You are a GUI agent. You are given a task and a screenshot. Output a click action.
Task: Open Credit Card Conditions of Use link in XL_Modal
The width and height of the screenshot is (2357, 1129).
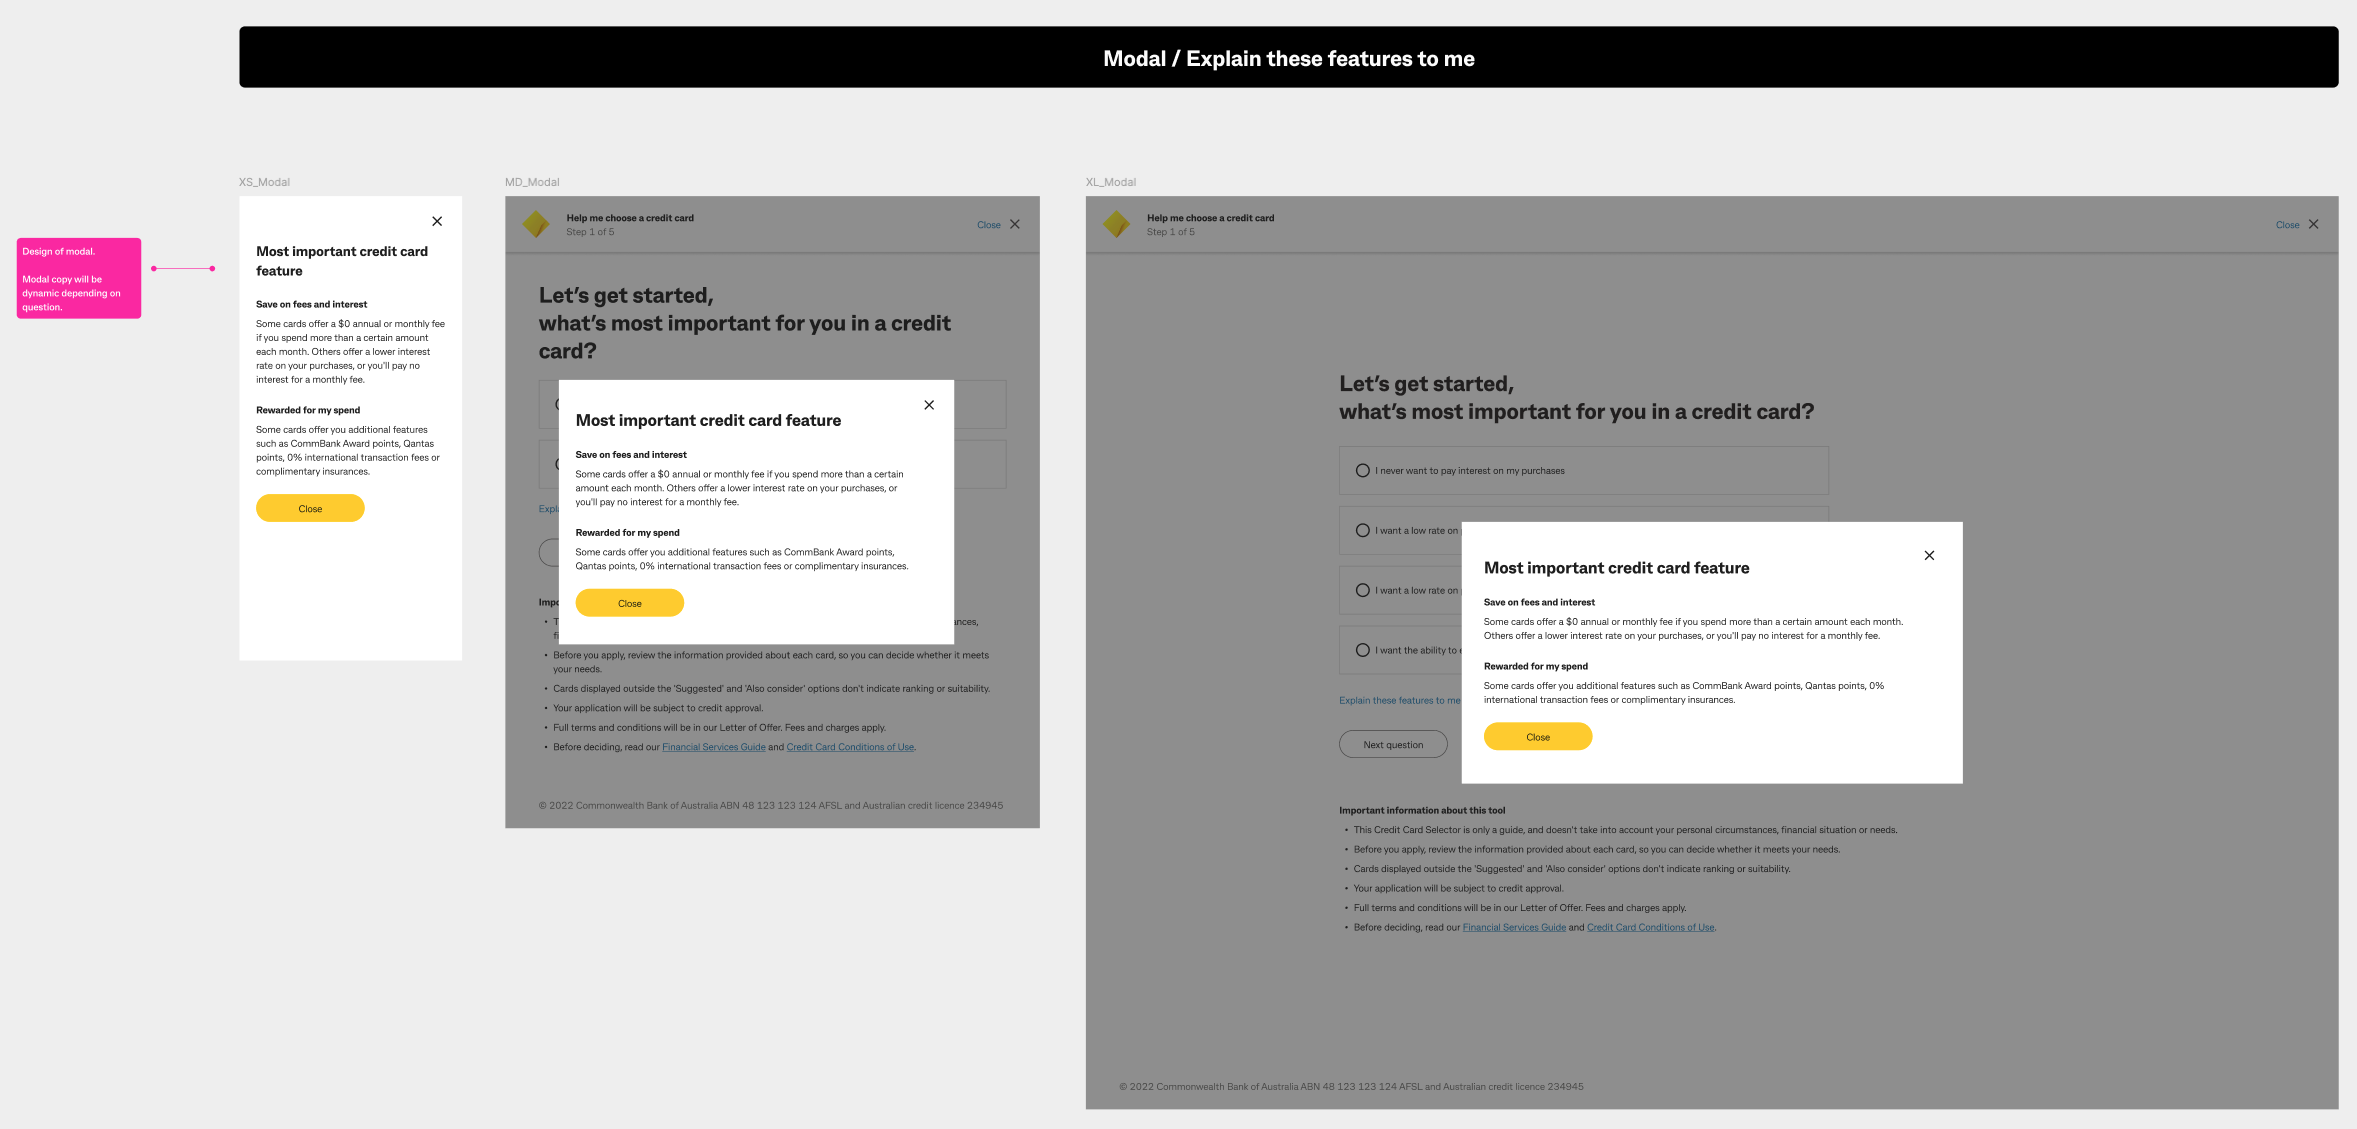[1650, 927]
